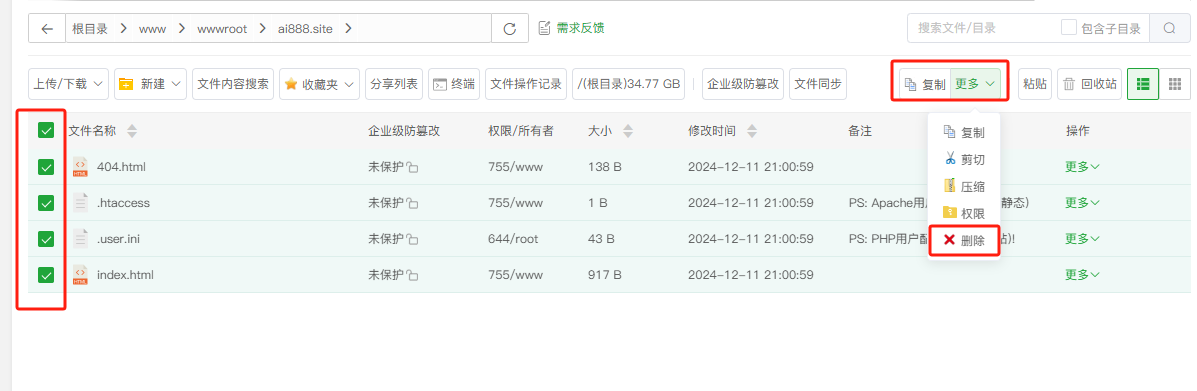Viewport: 1197px width, 391px height.
Task: Sort by 文件名称 column arrows
Action: click(x=131, y=131)
